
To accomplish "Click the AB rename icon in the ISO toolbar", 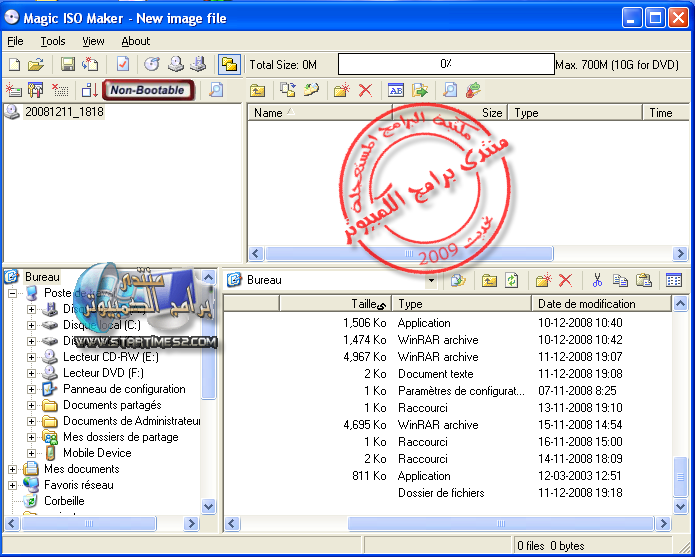I will click(x=396, y=90).
